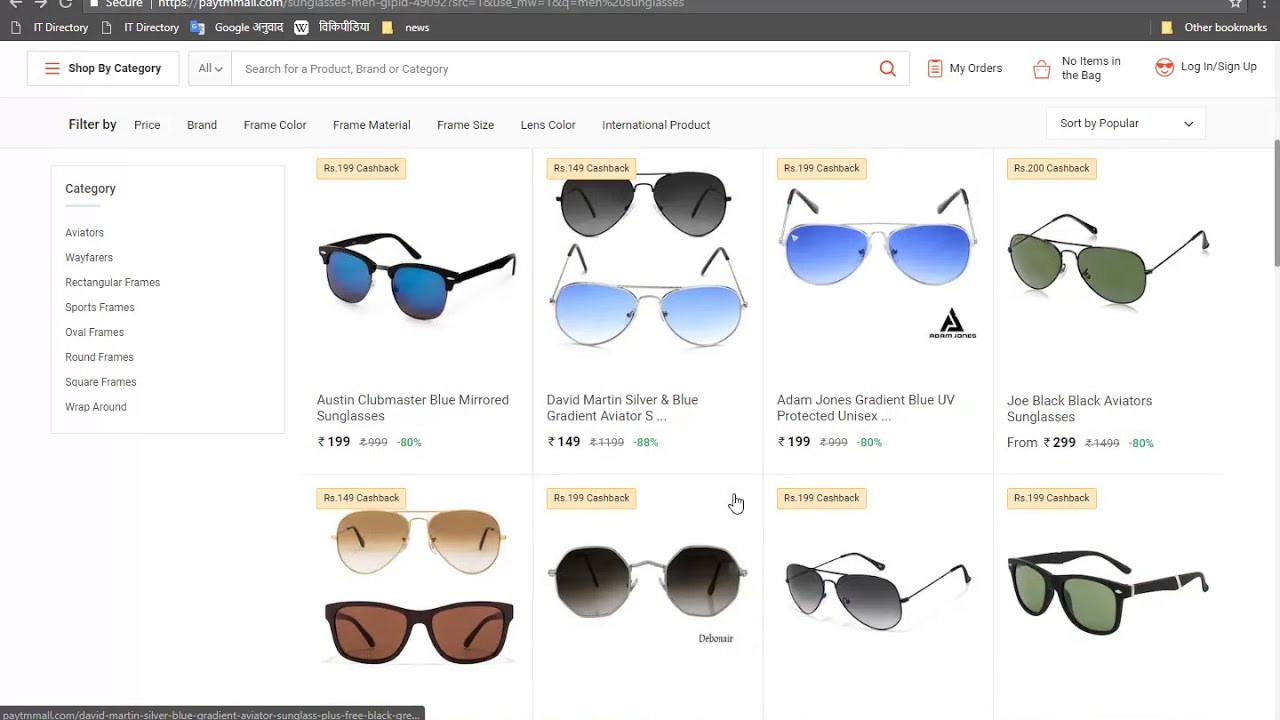
Task: Select the Square Frames category
Action: (x=100, y=382)
